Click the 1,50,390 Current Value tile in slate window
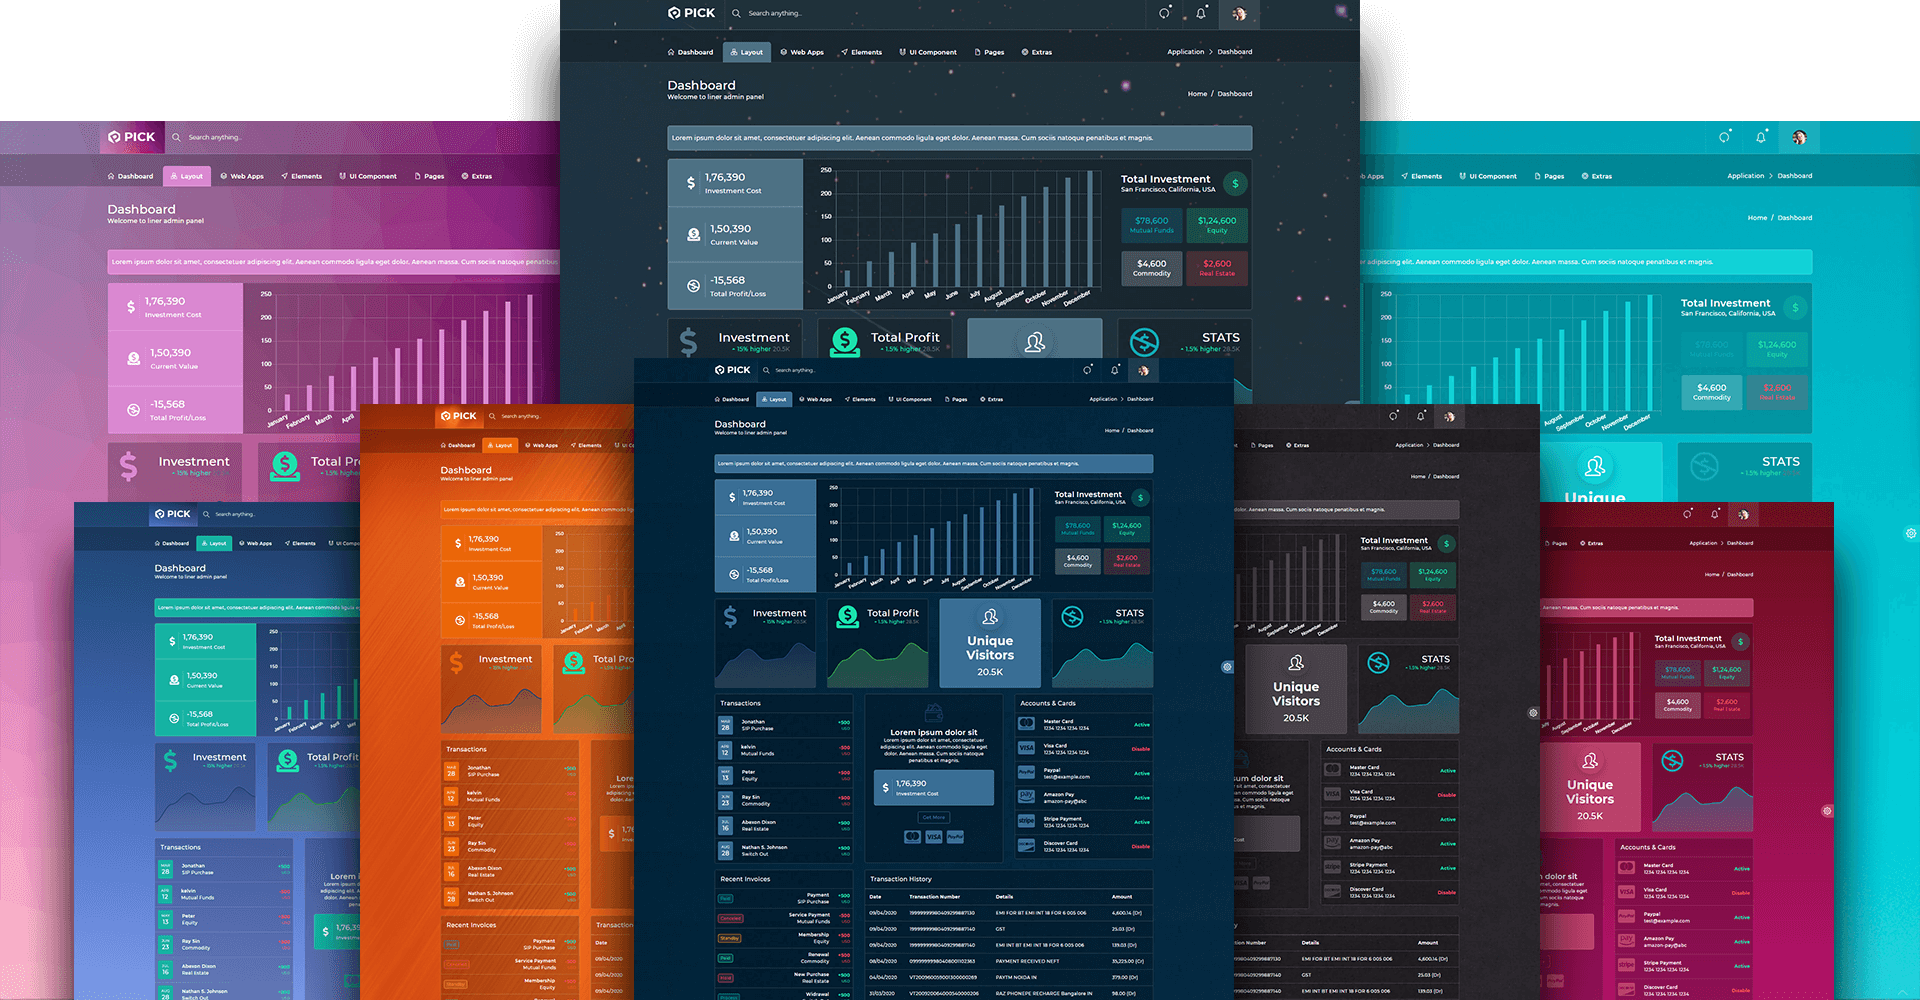This screenshot has height=1000, width=1920. pyautogui.click(x=735, y=235)
